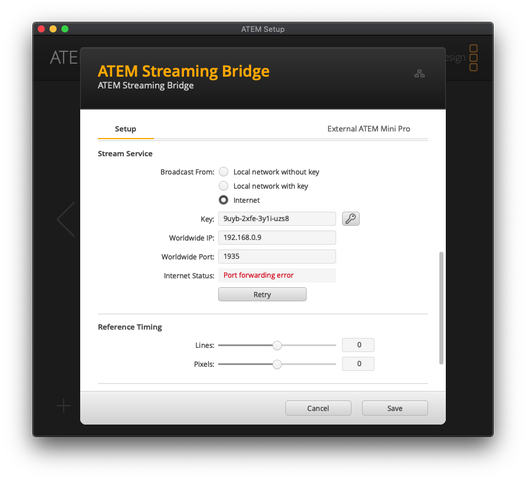Cancel the setup changes
The image size is (526, 480).
(x=318, y=408)
